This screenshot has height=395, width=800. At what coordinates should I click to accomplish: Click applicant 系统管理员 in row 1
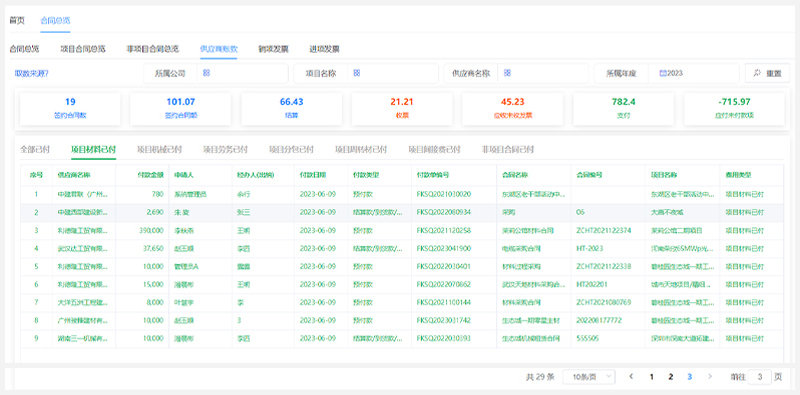[190, 194]
